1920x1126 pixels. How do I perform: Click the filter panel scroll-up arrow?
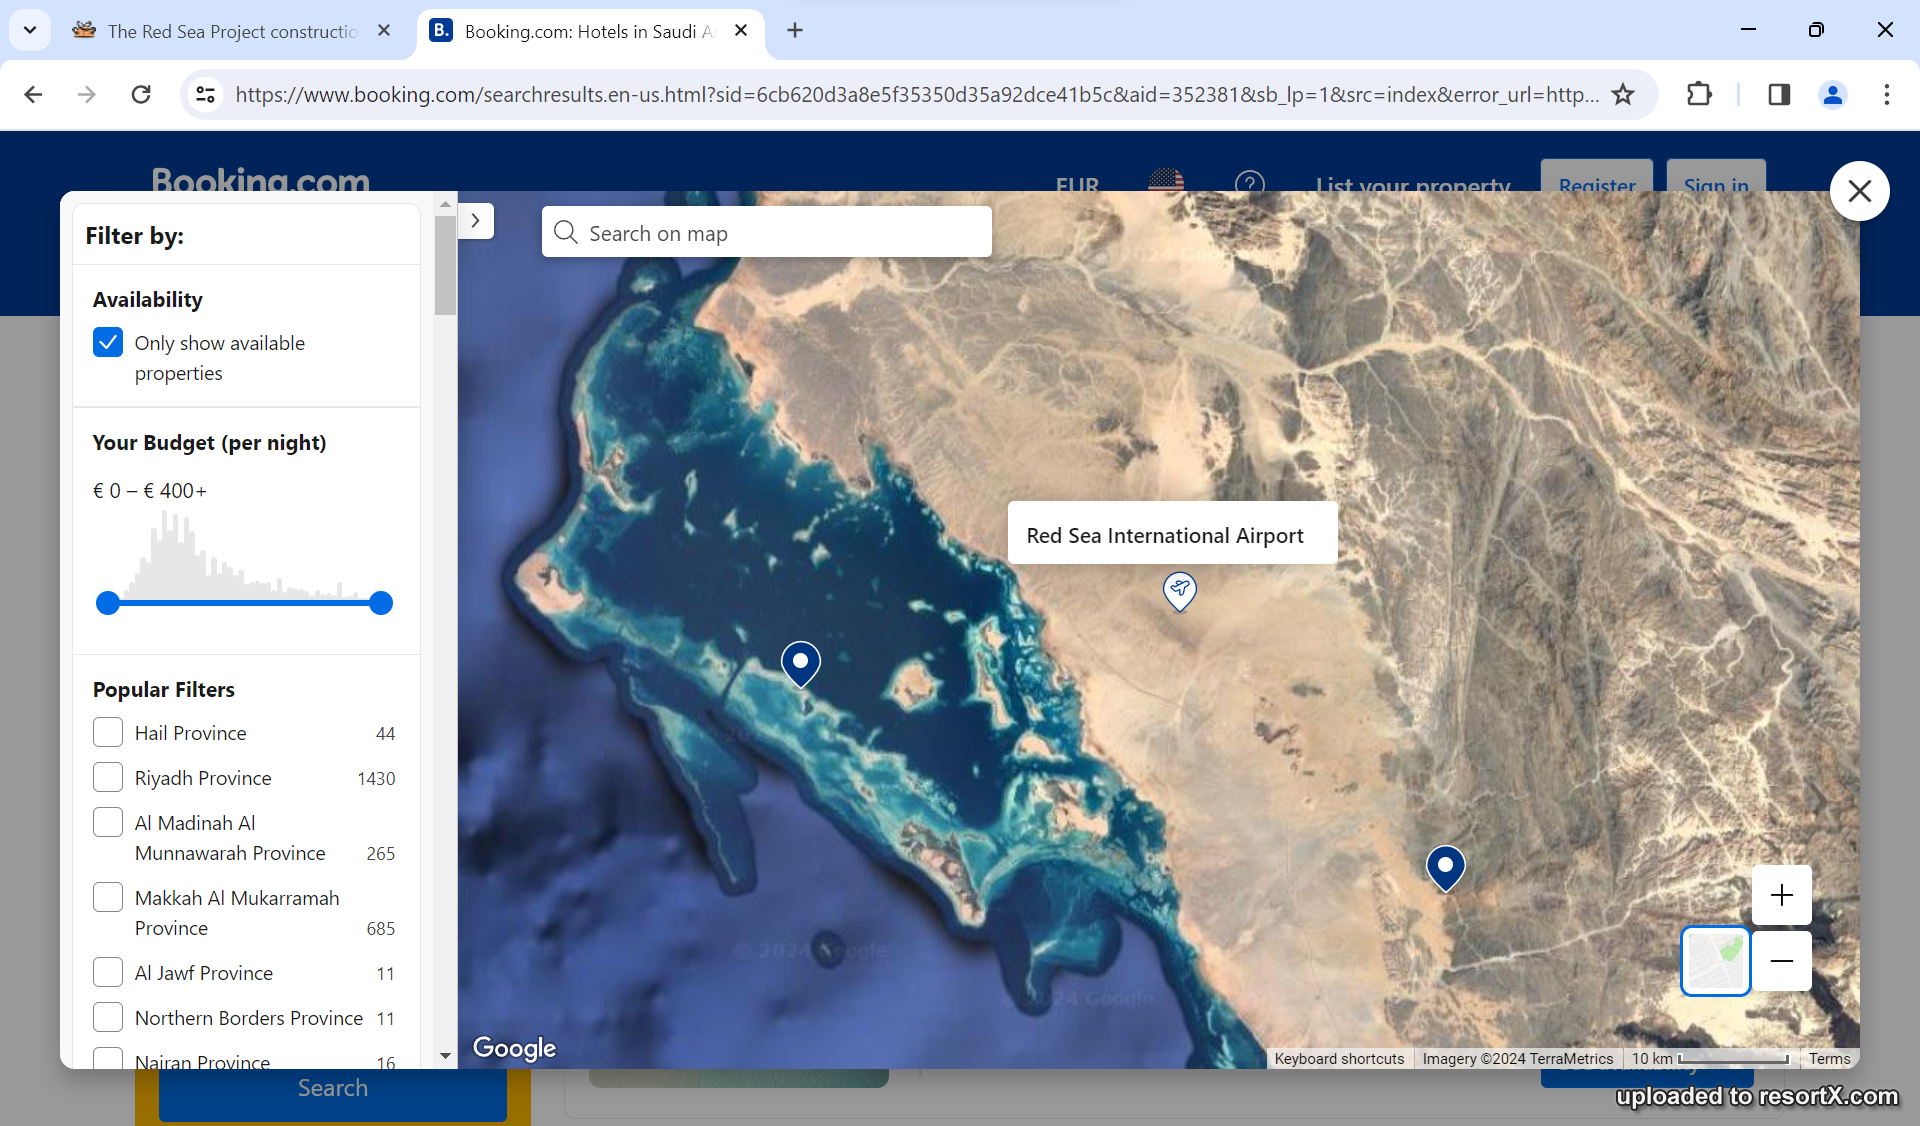pos(445,204)
